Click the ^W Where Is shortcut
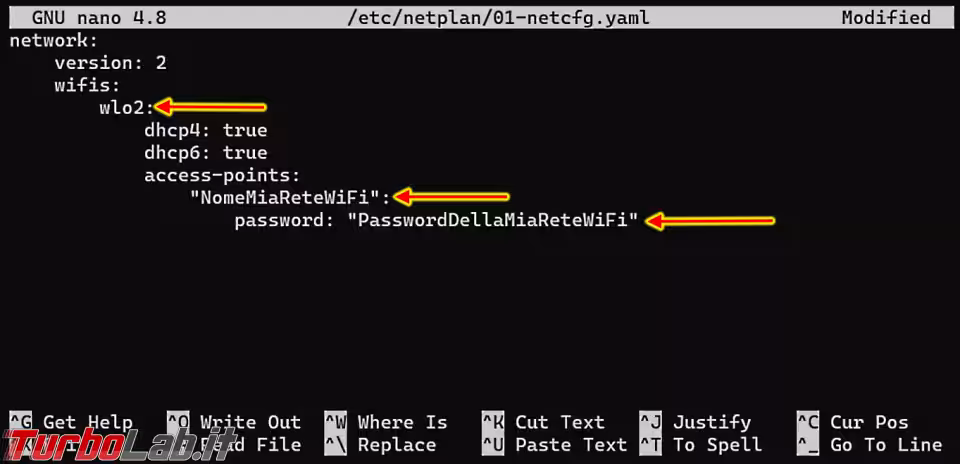Image resolution: width=960 pixels, height=464 pixels. (x=386, y=422)
